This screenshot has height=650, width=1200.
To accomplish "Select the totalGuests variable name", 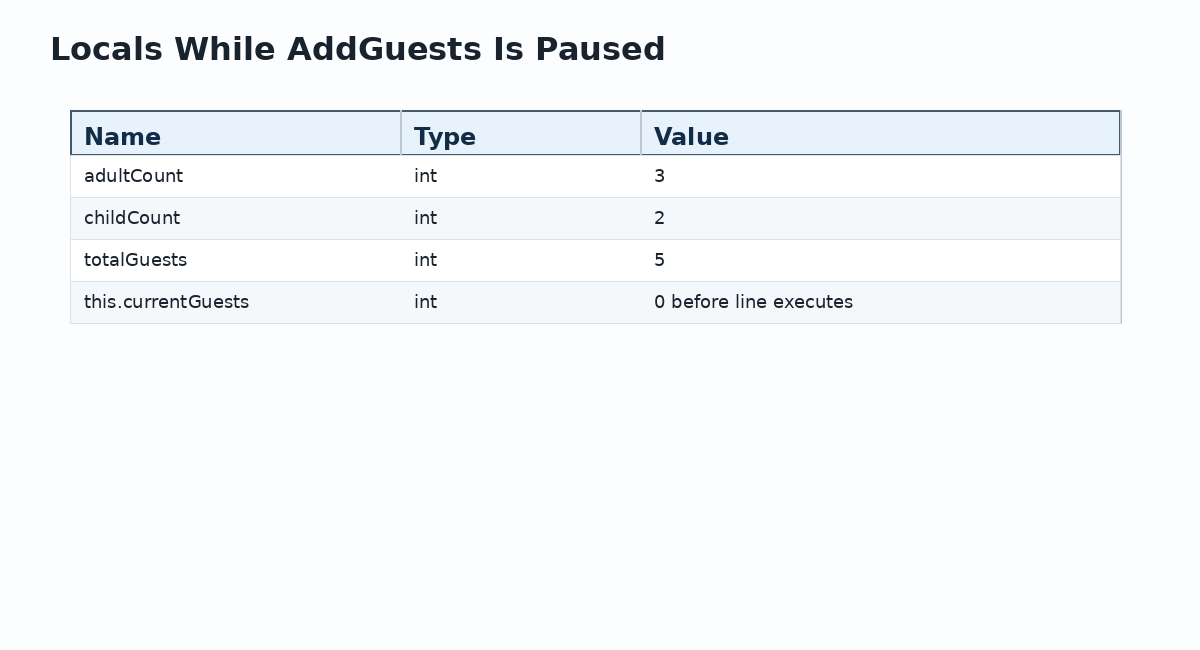I will pyautogui.click(x=135, y=260).
